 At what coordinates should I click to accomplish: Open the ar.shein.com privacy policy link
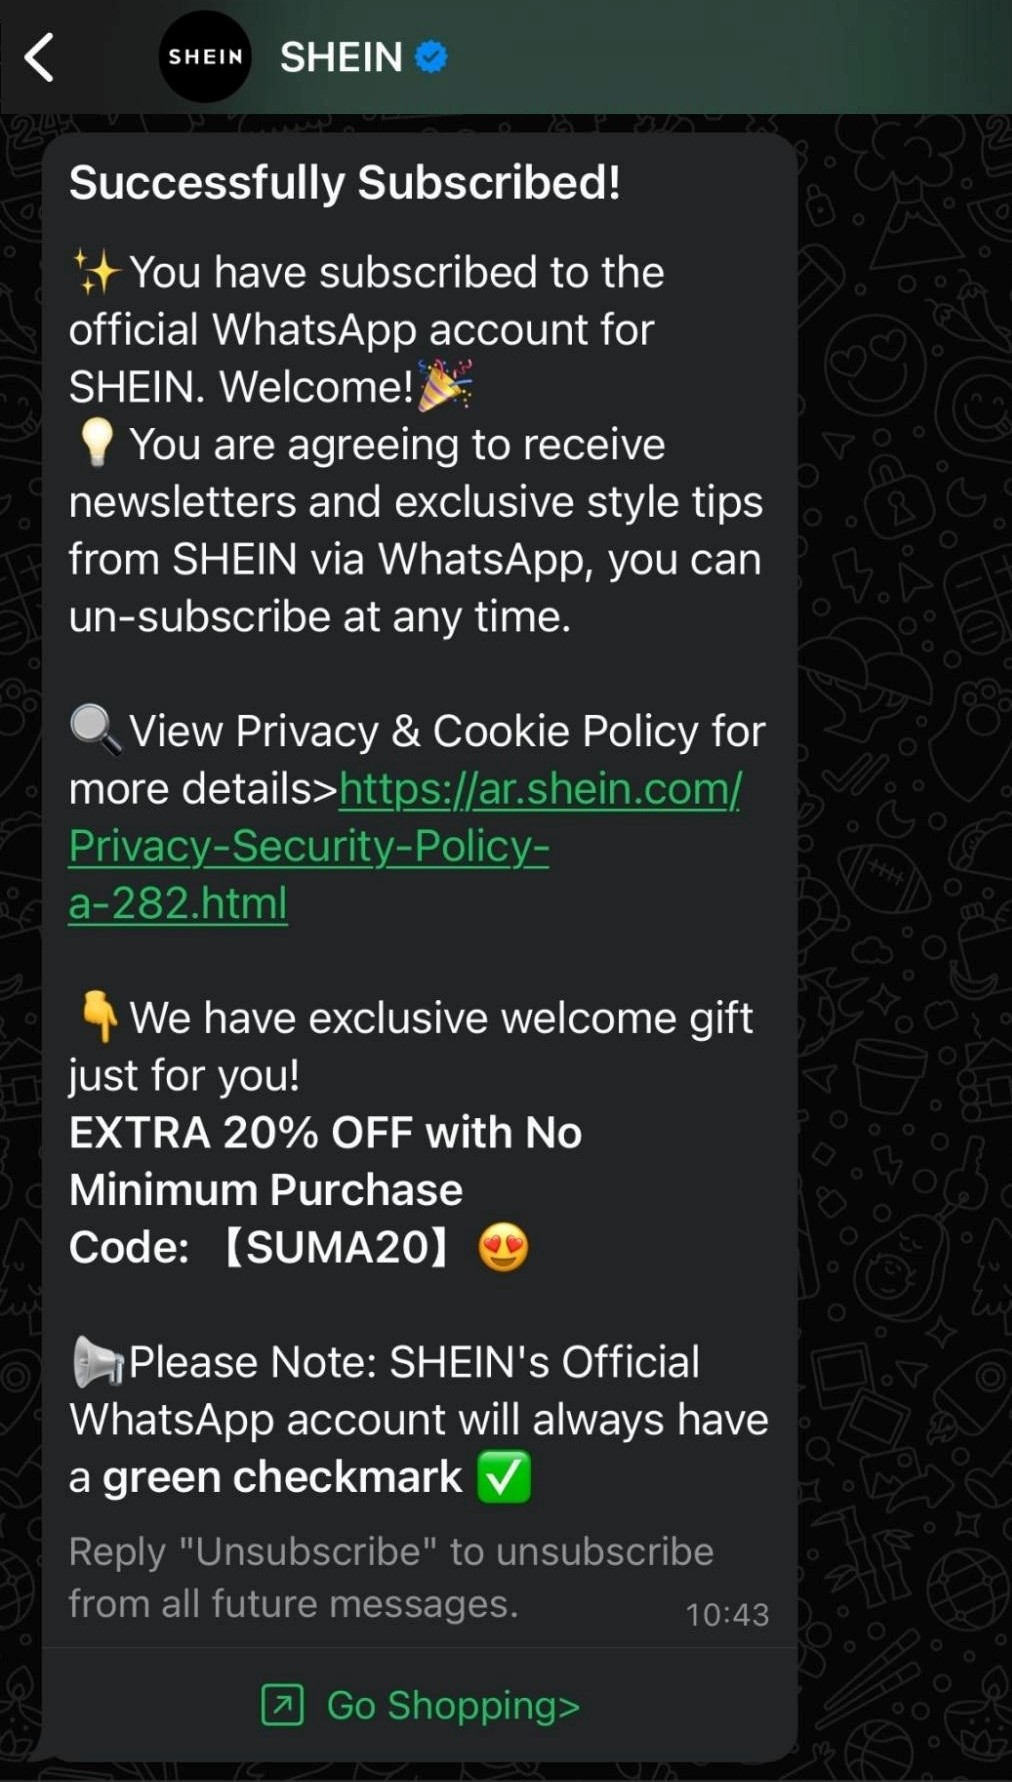coord(405,846)
